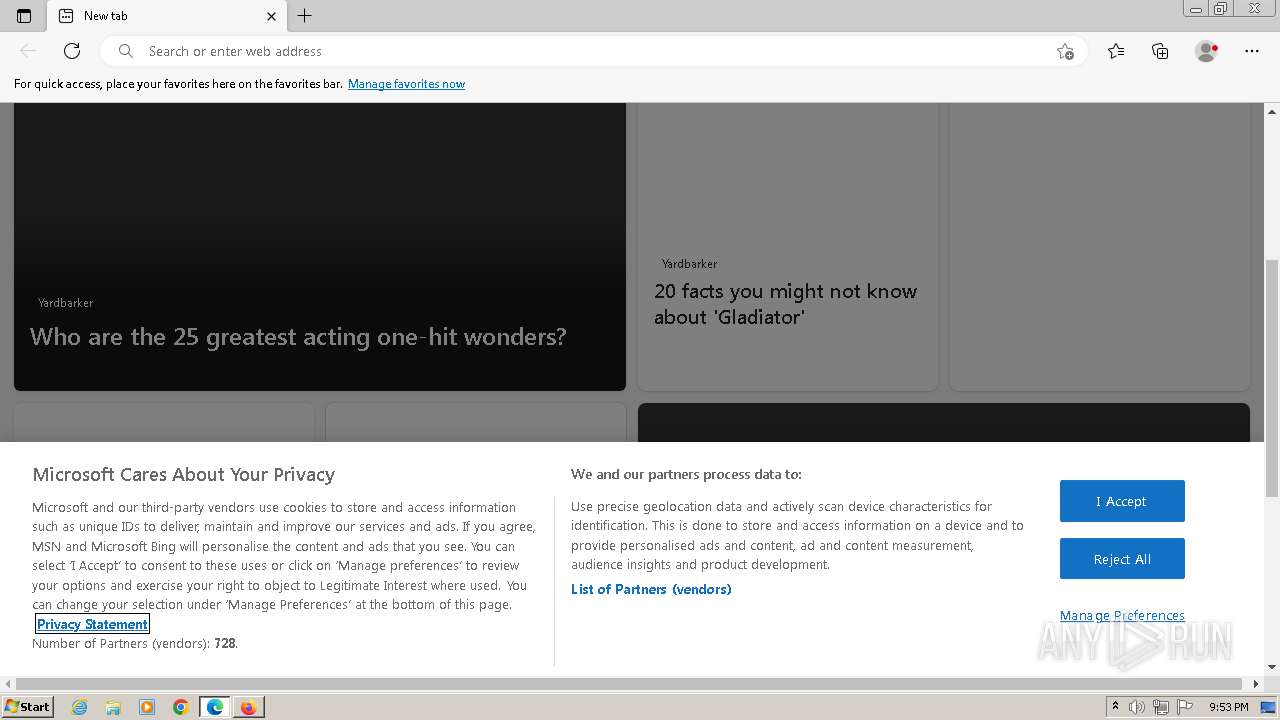Launch Internet Explorer from the taskbar
Image resolution: width=1280 pixels, height=720 pixels.
[x=79, y=707]
